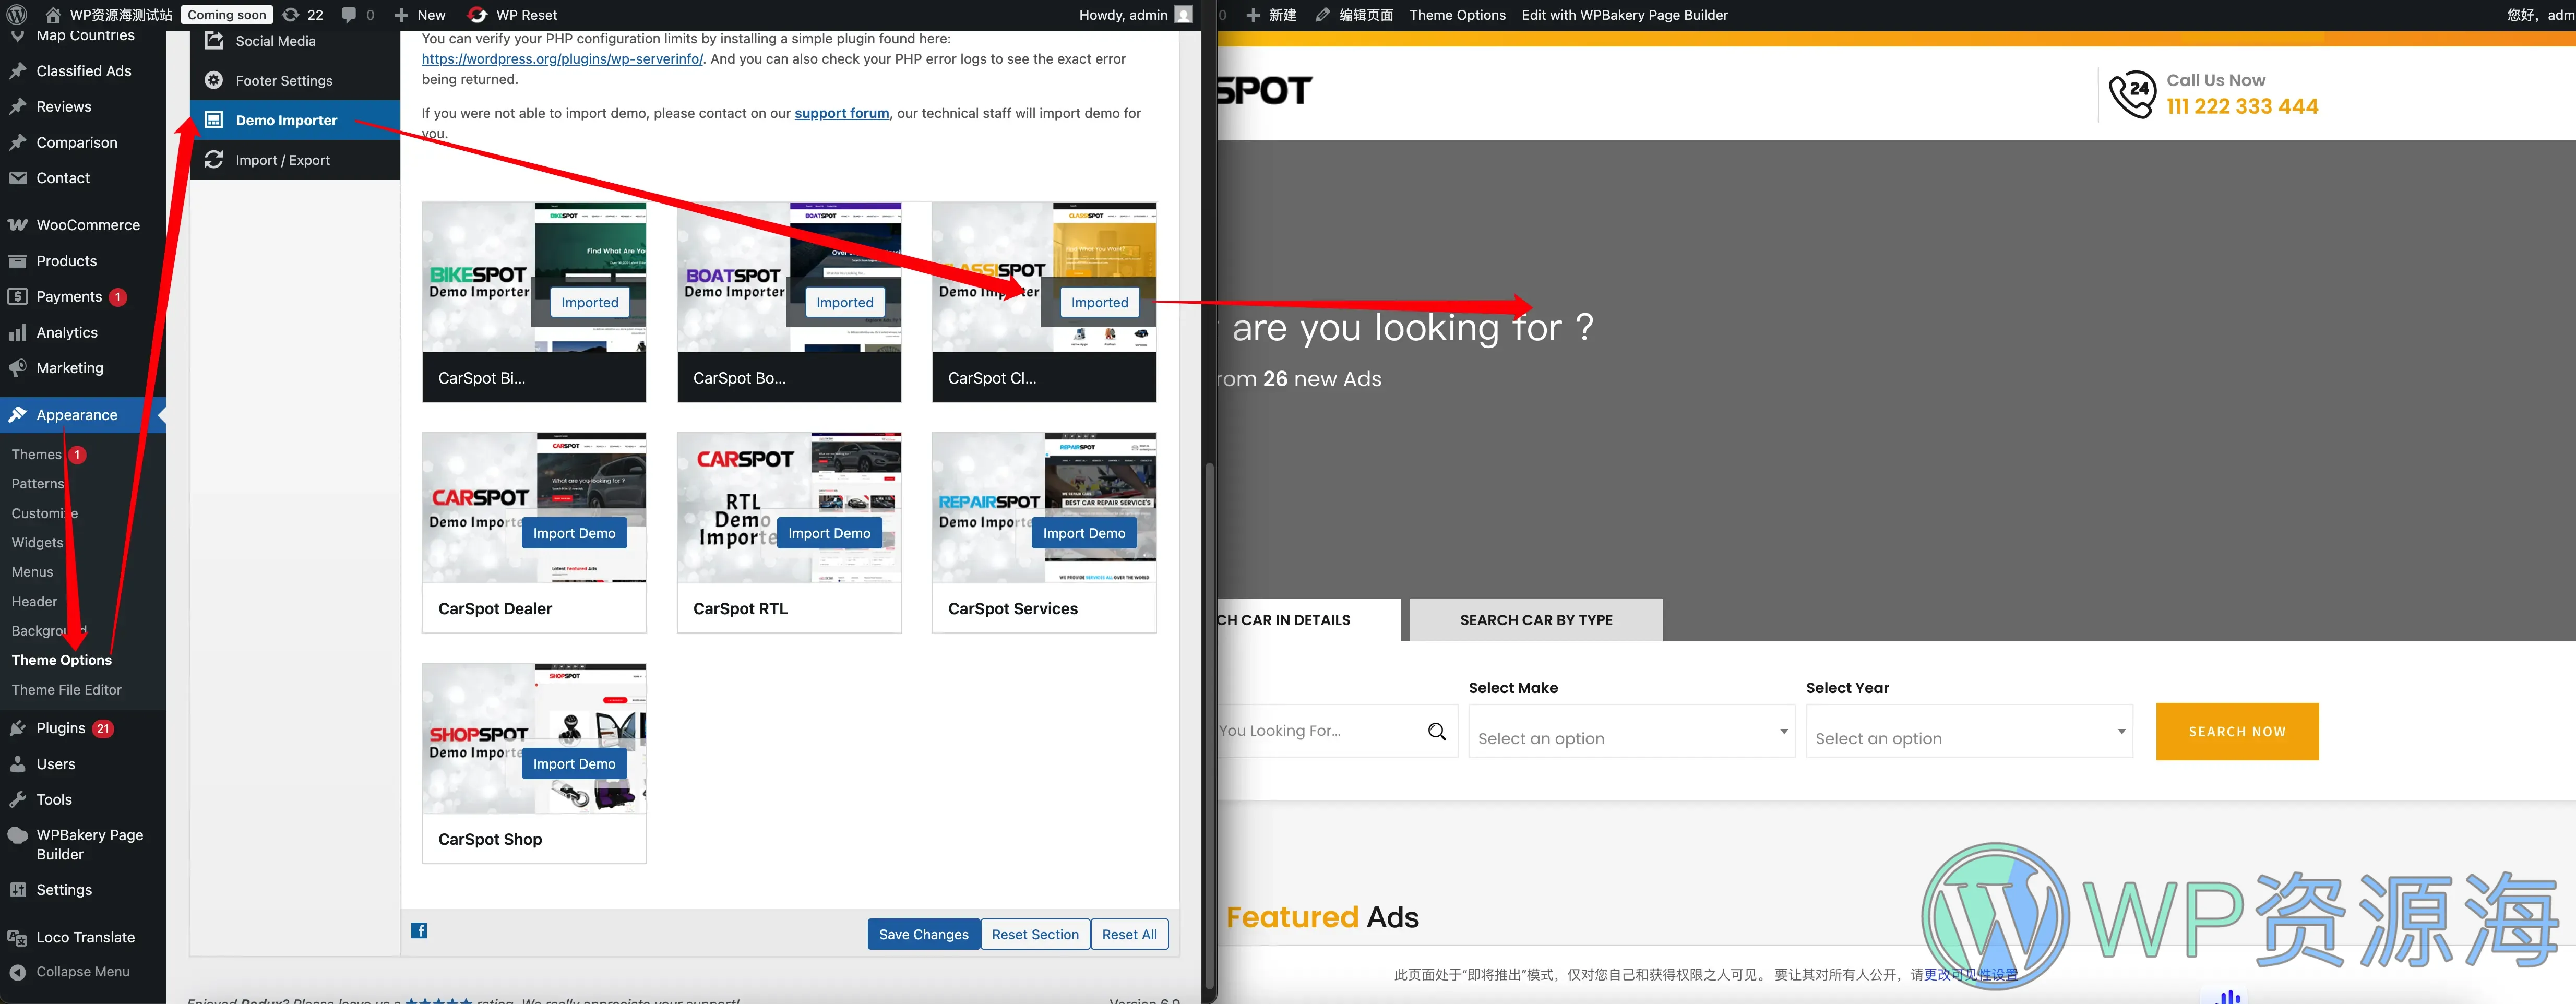Click the Facebook icon in options footer
The height and width of the screenshot is (1004, 2576).
pyautogui.click(x=419, y=931)
